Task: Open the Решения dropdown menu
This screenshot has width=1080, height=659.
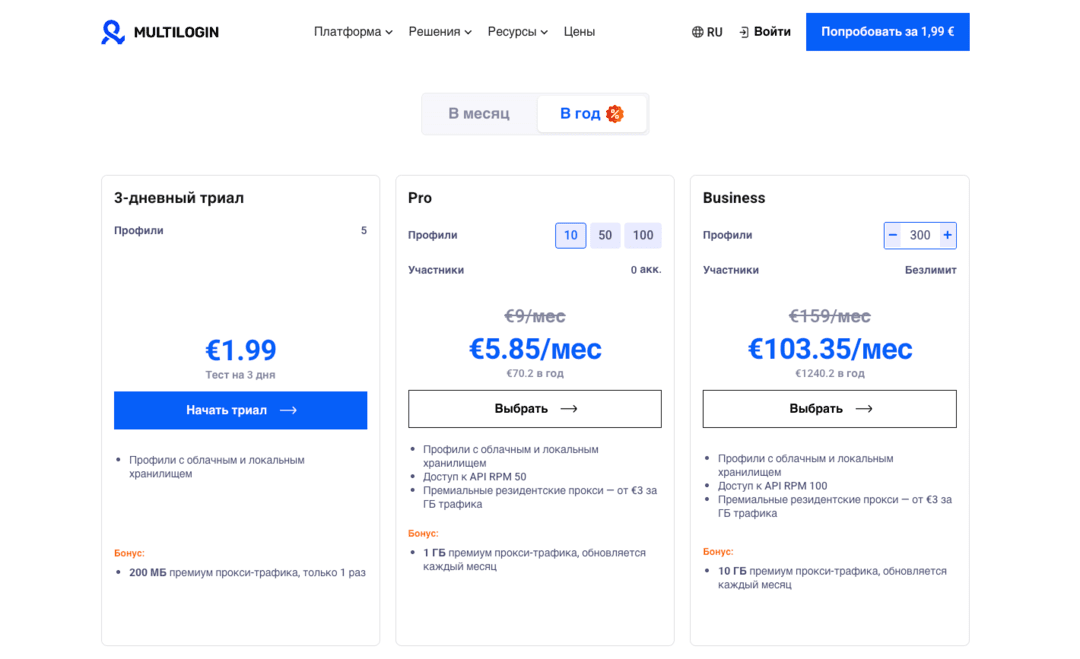Action: click(x=440, y=32)
